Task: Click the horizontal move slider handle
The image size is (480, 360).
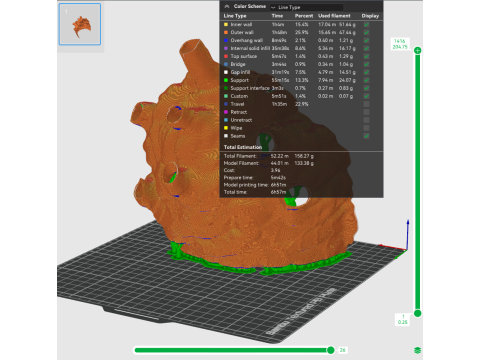Action: click(331, 350)
